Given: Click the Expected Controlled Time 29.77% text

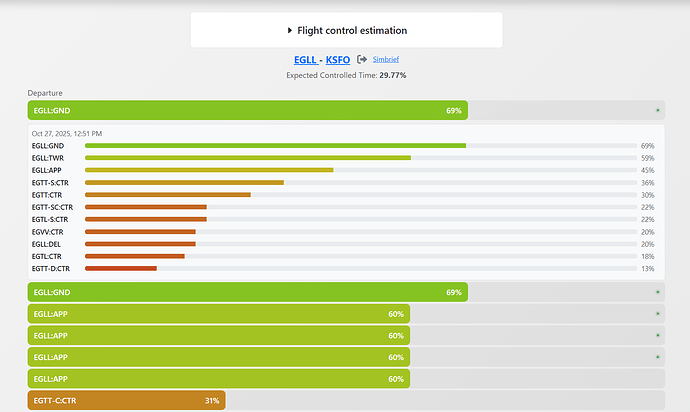Looking at the screenshot, I should click(x=346, y=75).
